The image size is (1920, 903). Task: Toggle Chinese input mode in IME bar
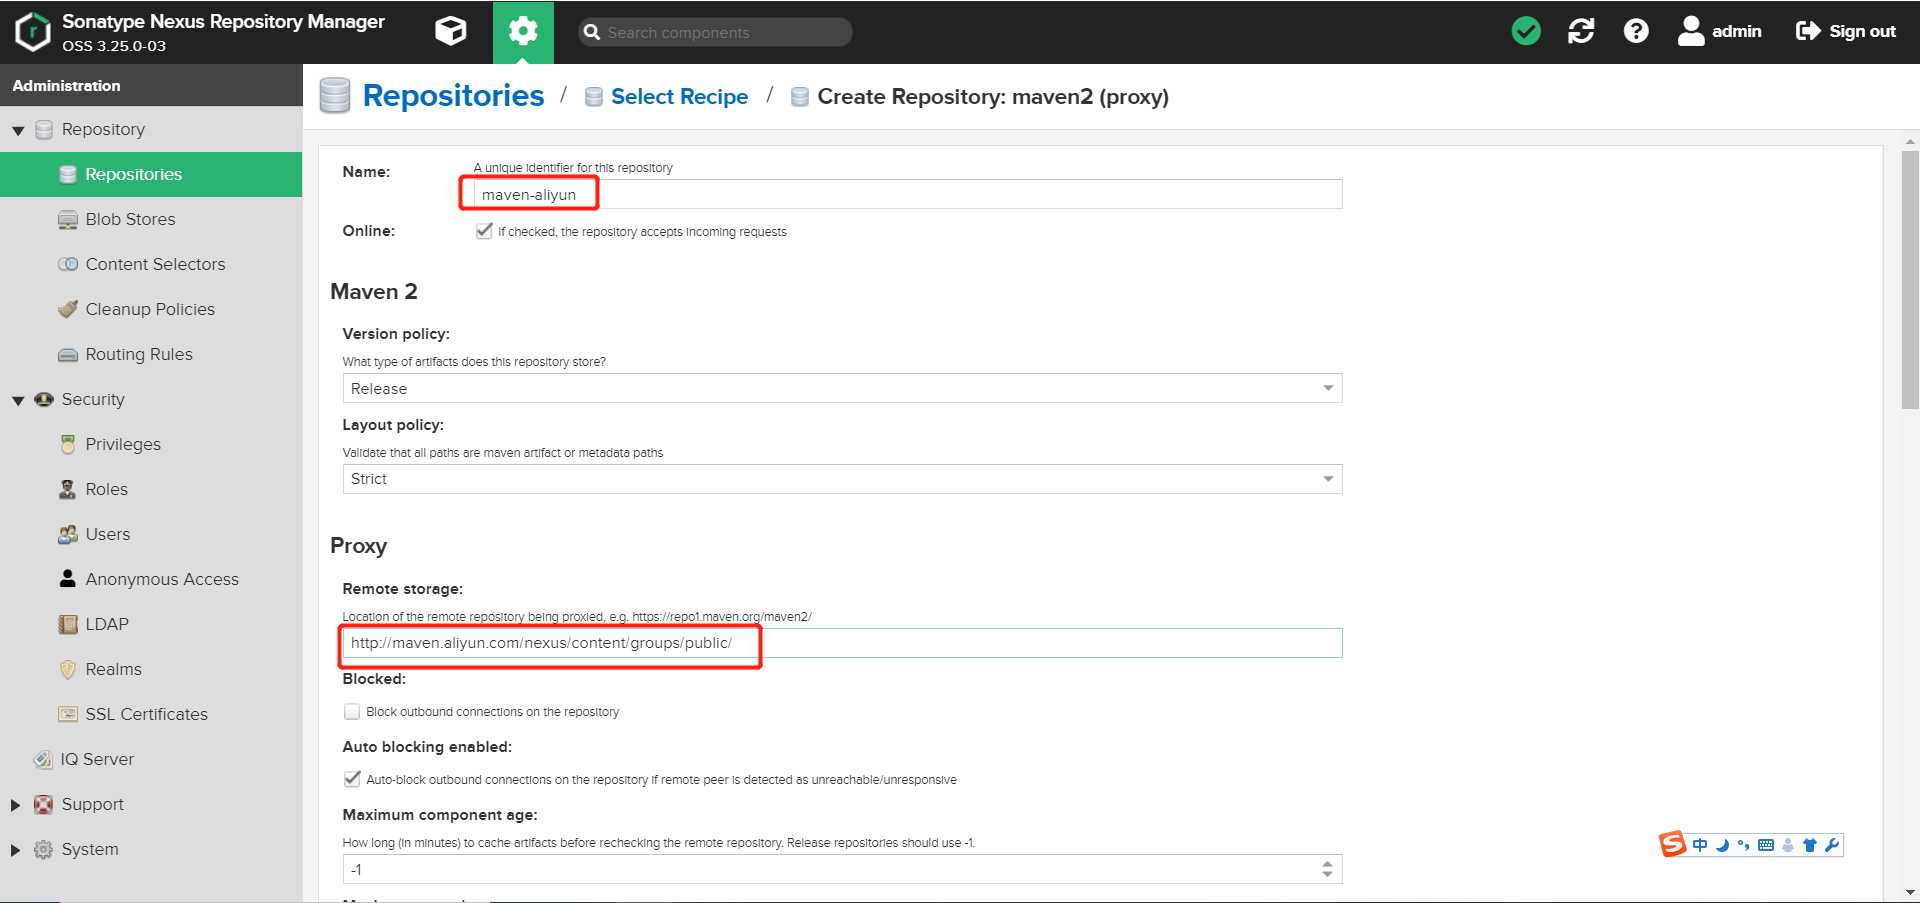1700,845
